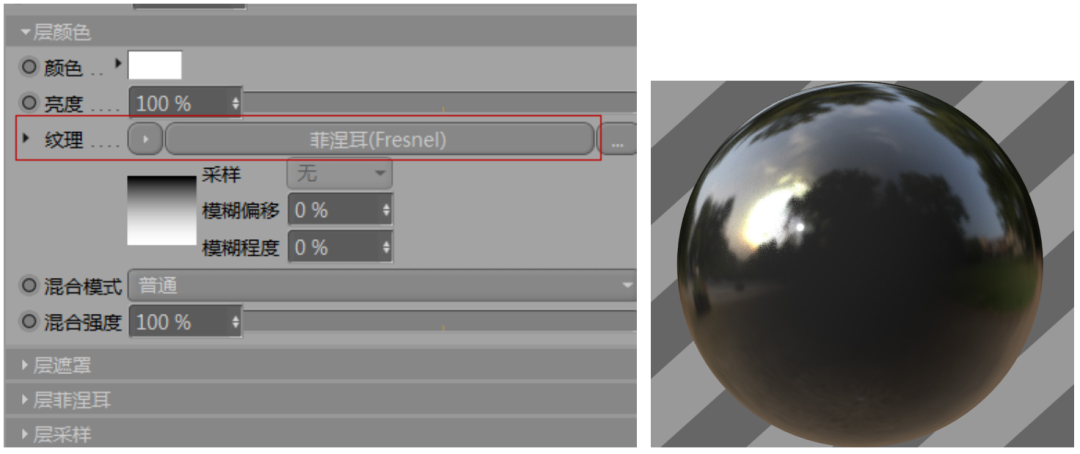Click the 模糊偏移 stepper arrows
The height and width of the screenshot is (454, 1080).
(x=386, y=211)
